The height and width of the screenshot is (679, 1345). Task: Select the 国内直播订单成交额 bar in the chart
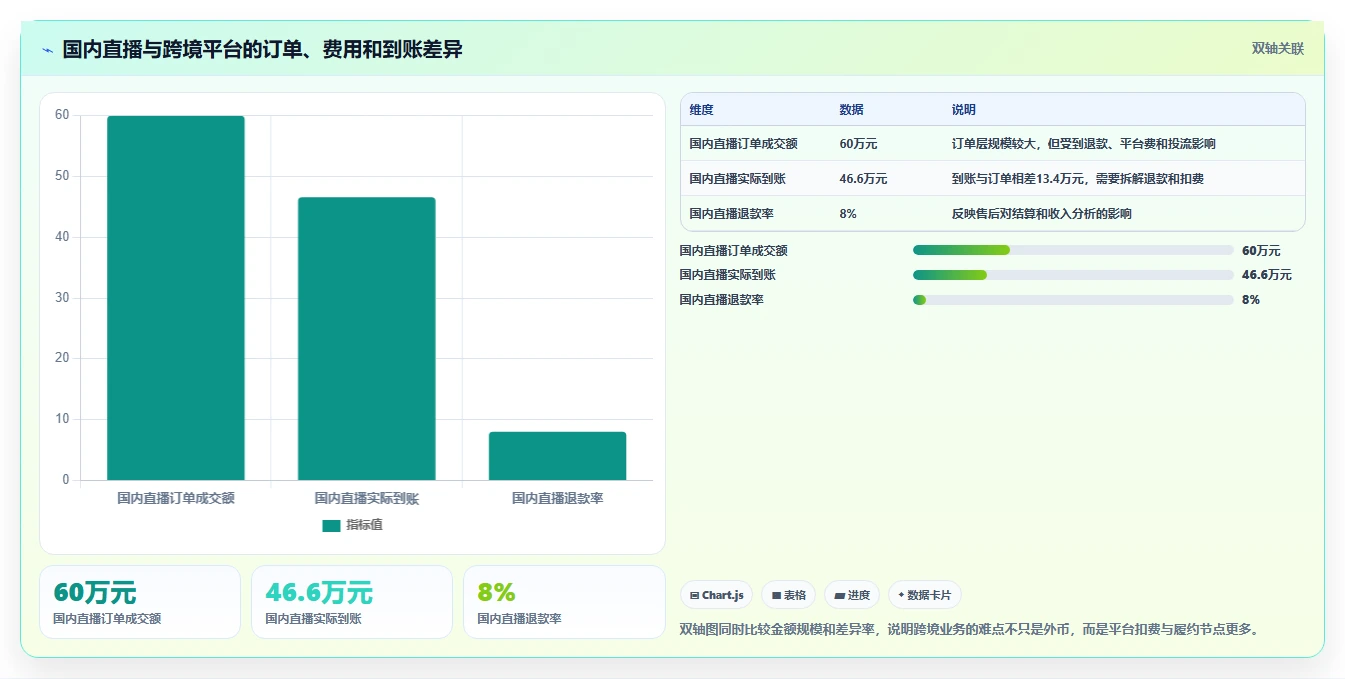[x=176, y=298]
